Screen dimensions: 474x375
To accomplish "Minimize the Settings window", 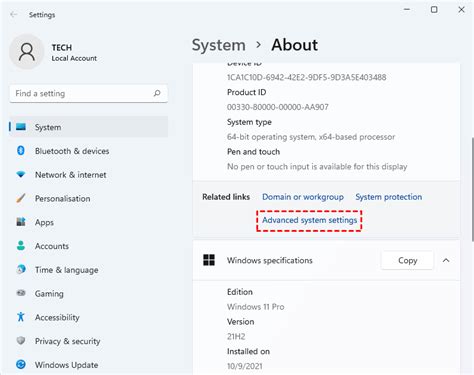I will click(407, 9).
